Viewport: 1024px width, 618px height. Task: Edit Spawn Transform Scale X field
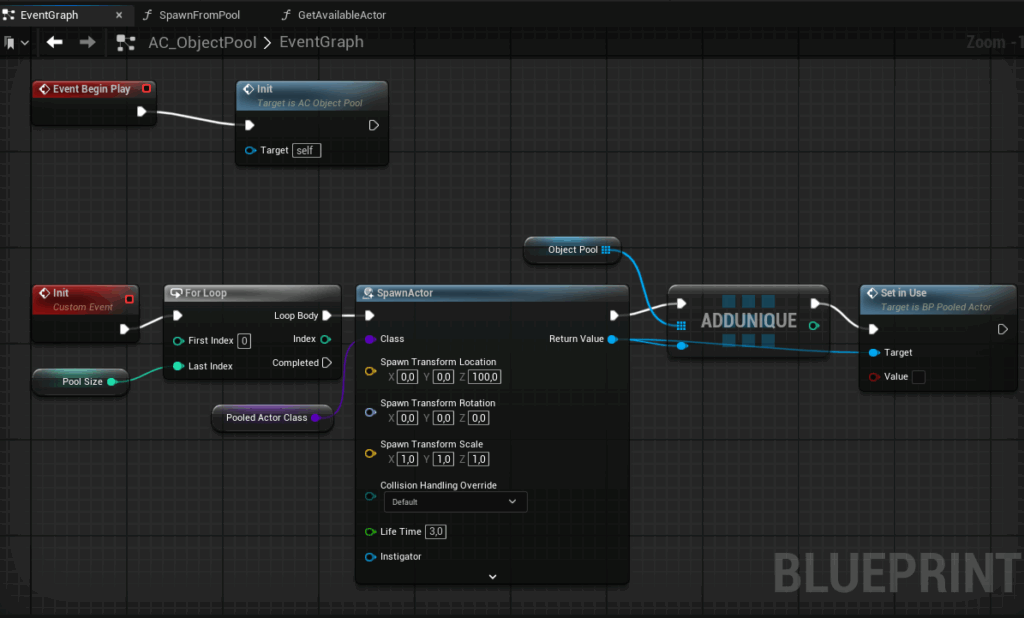coord(408,459)
